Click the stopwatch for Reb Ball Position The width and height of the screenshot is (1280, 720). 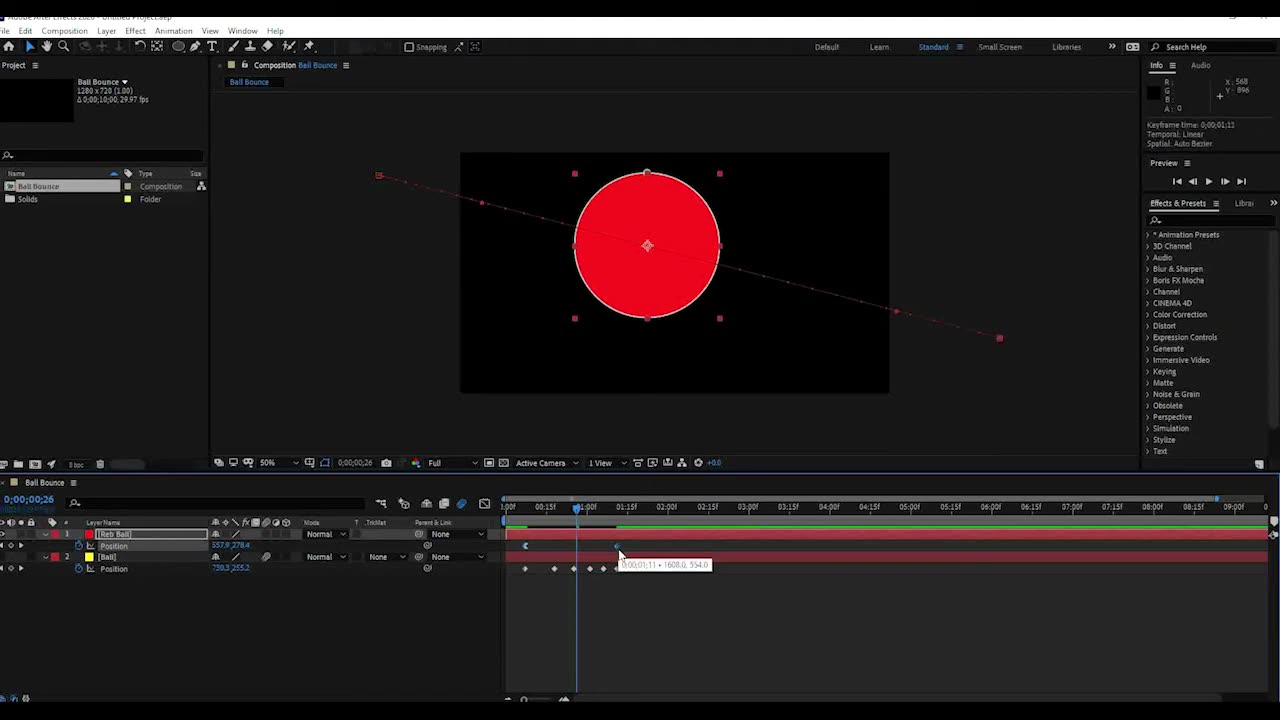pos(79,546)
